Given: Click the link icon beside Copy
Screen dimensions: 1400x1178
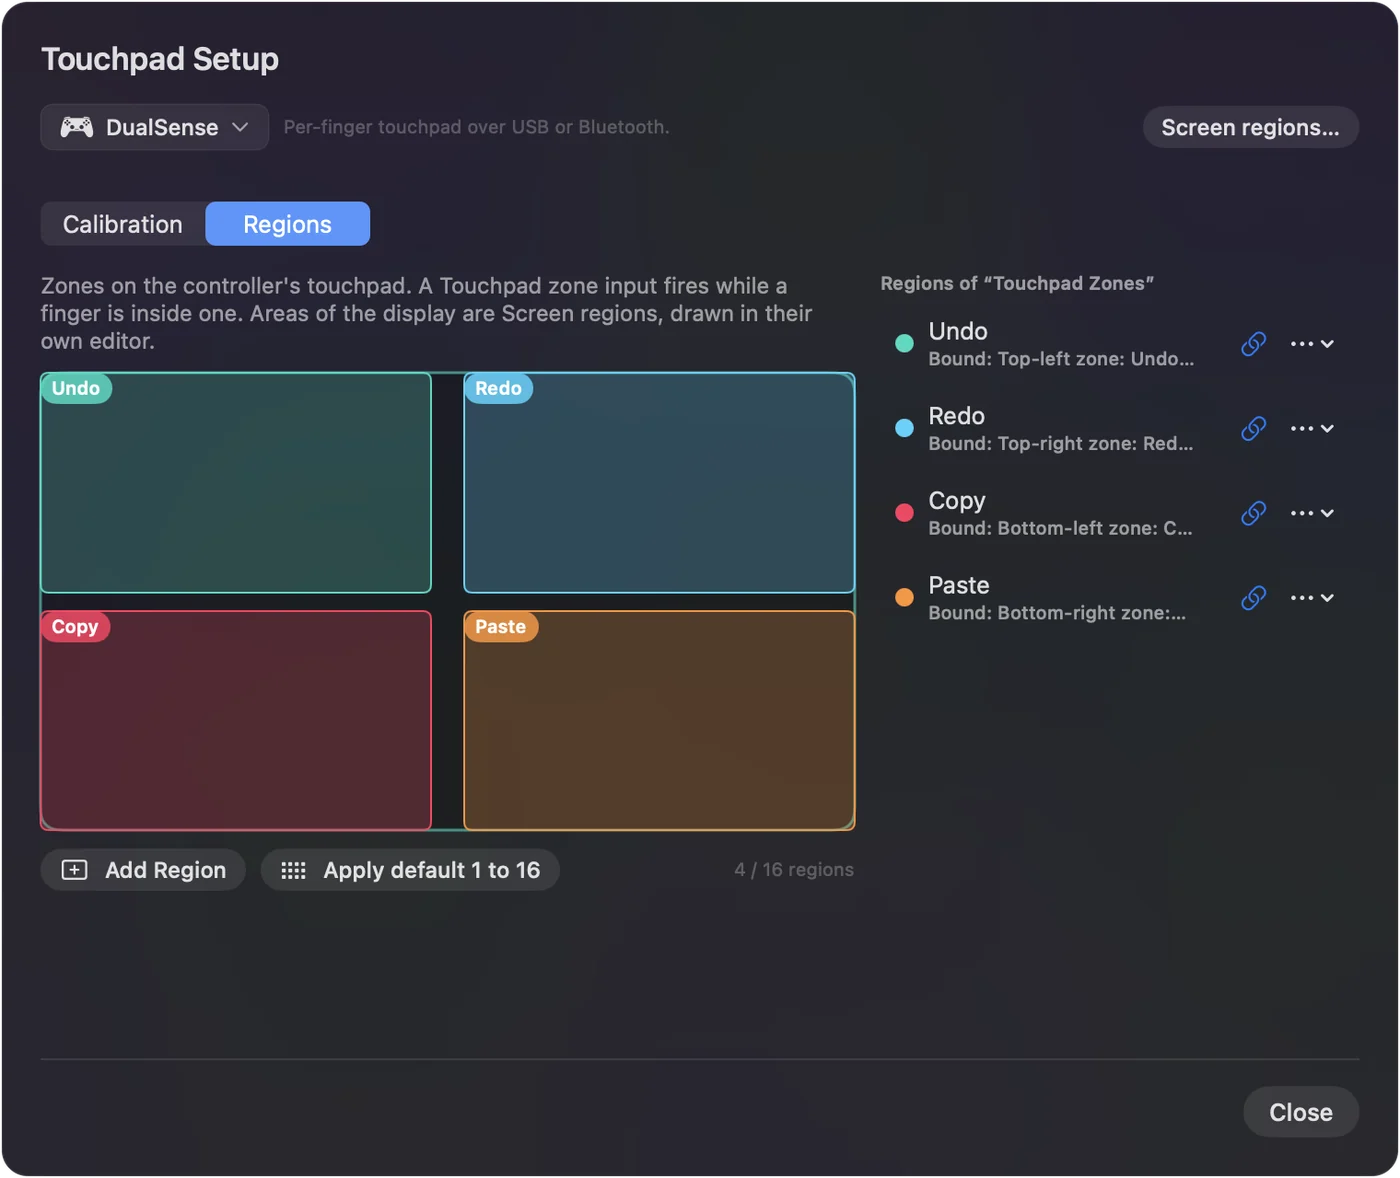Looking at the screenshot, I should [1253, 513].
